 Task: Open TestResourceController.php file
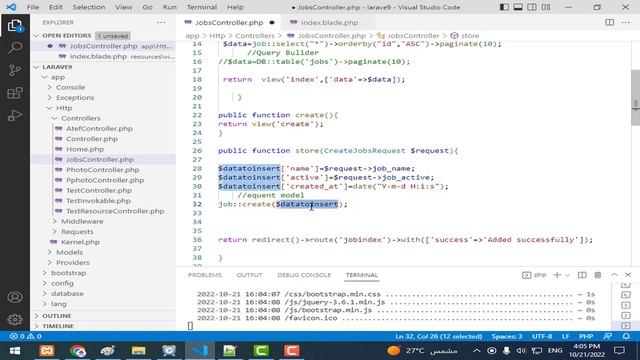click(115, 211)
